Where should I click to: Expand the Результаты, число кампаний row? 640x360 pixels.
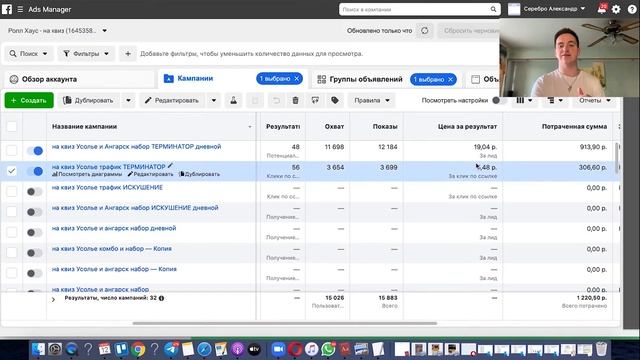coord(53,299)
